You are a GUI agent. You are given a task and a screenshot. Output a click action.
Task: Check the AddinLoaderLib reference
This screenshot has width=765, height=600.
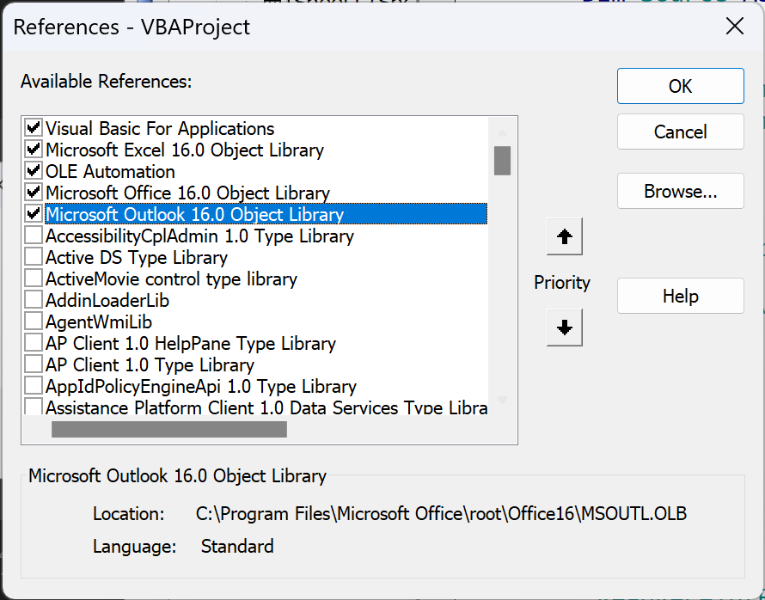point(34,300)
